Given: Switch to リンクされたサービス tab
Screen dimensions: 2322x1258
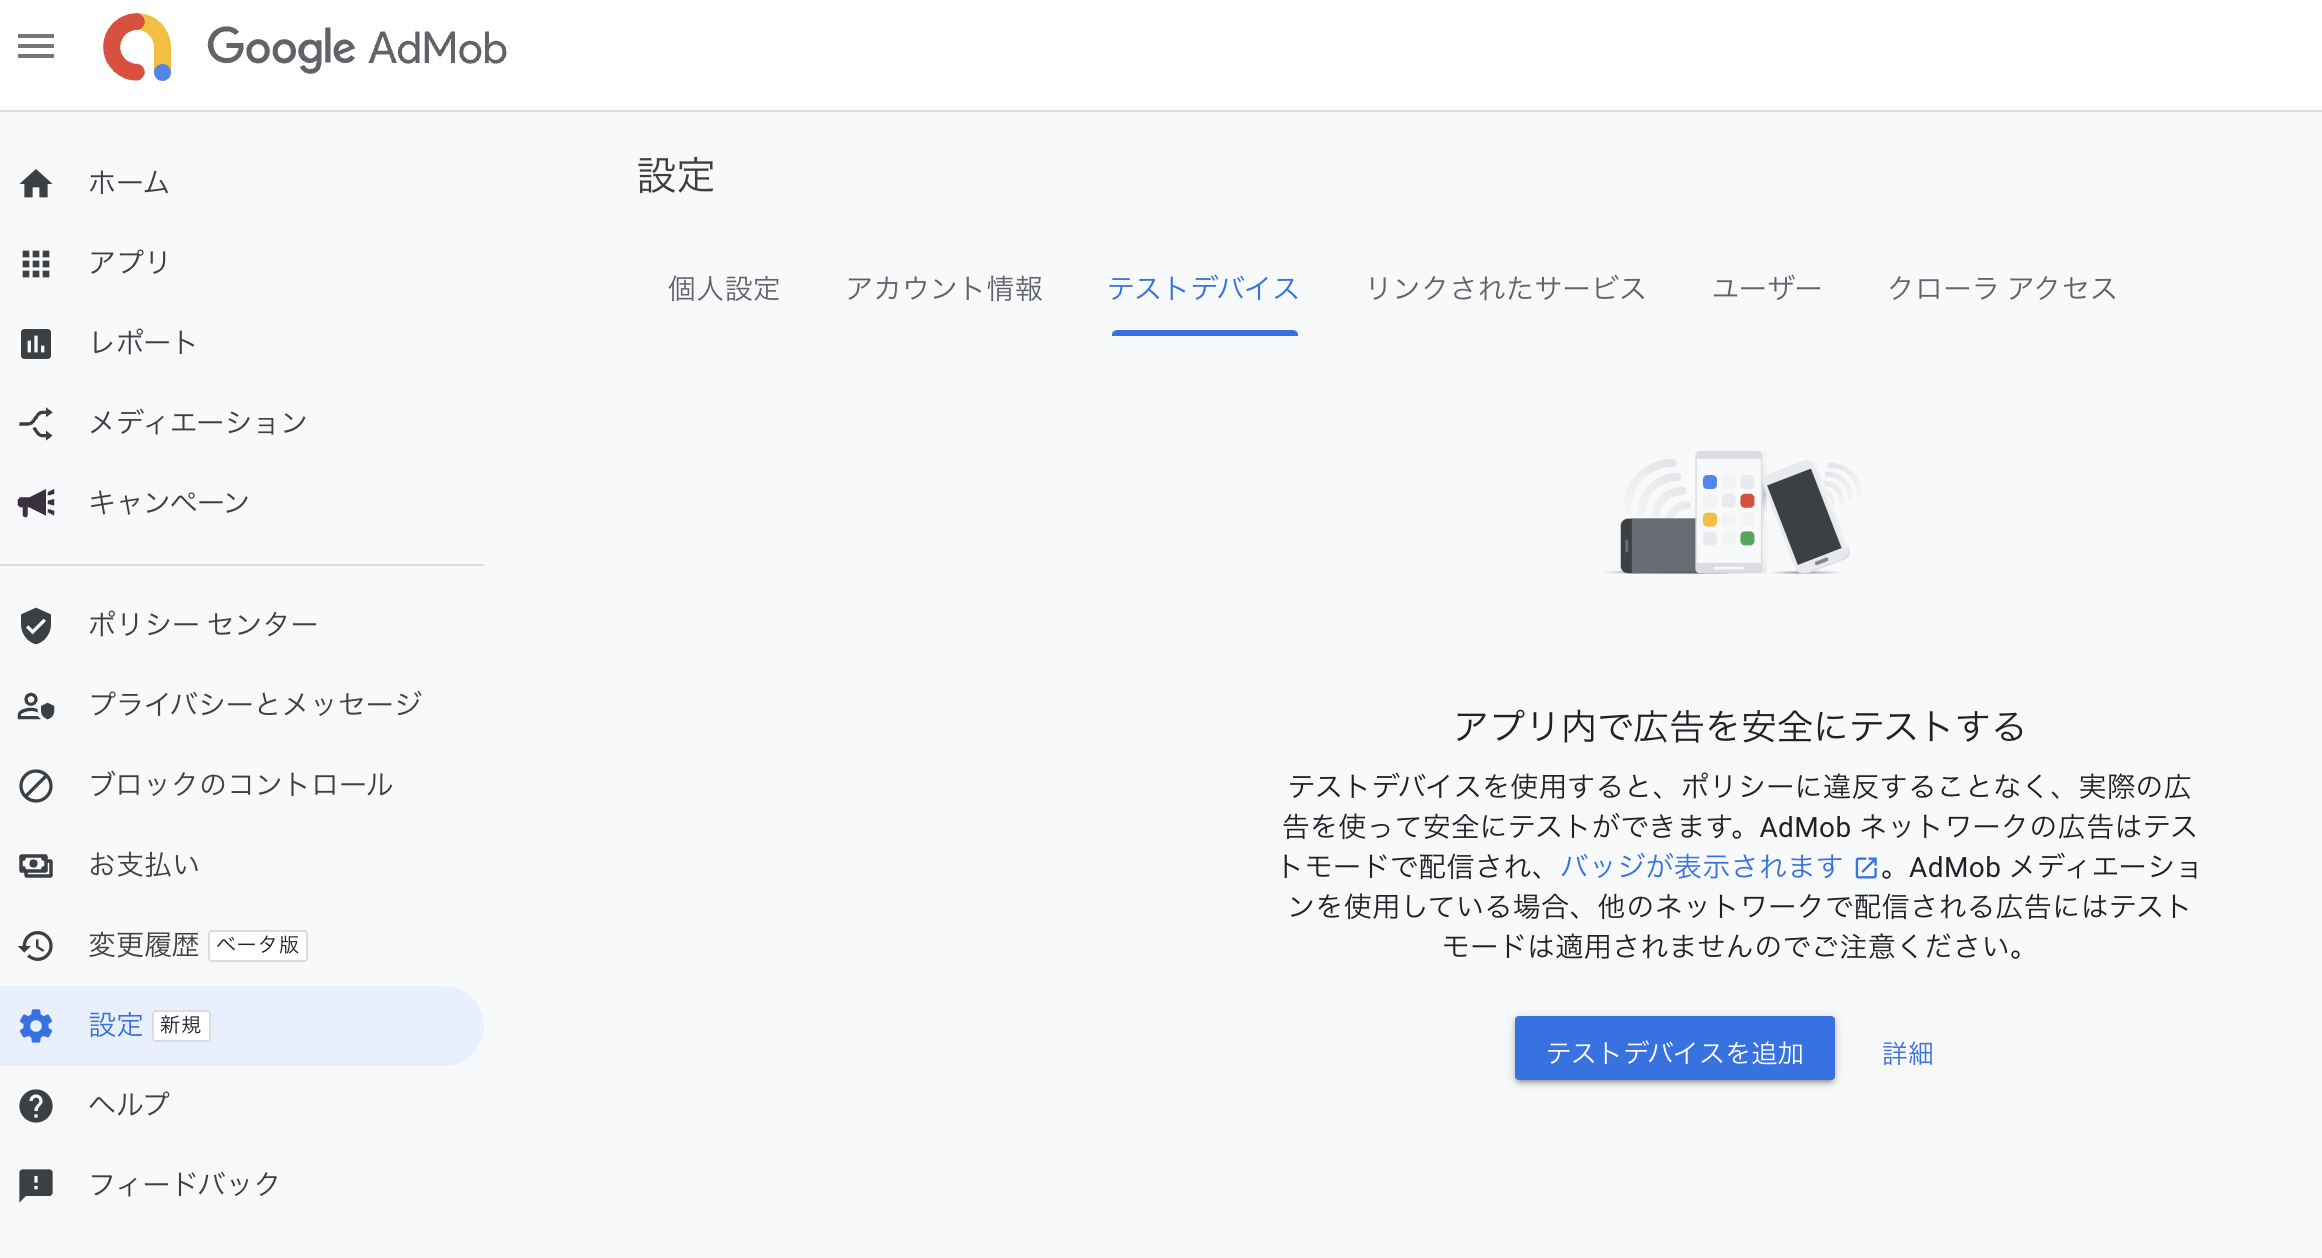Looking at the screenshot, I should (x=1505, y=289).
